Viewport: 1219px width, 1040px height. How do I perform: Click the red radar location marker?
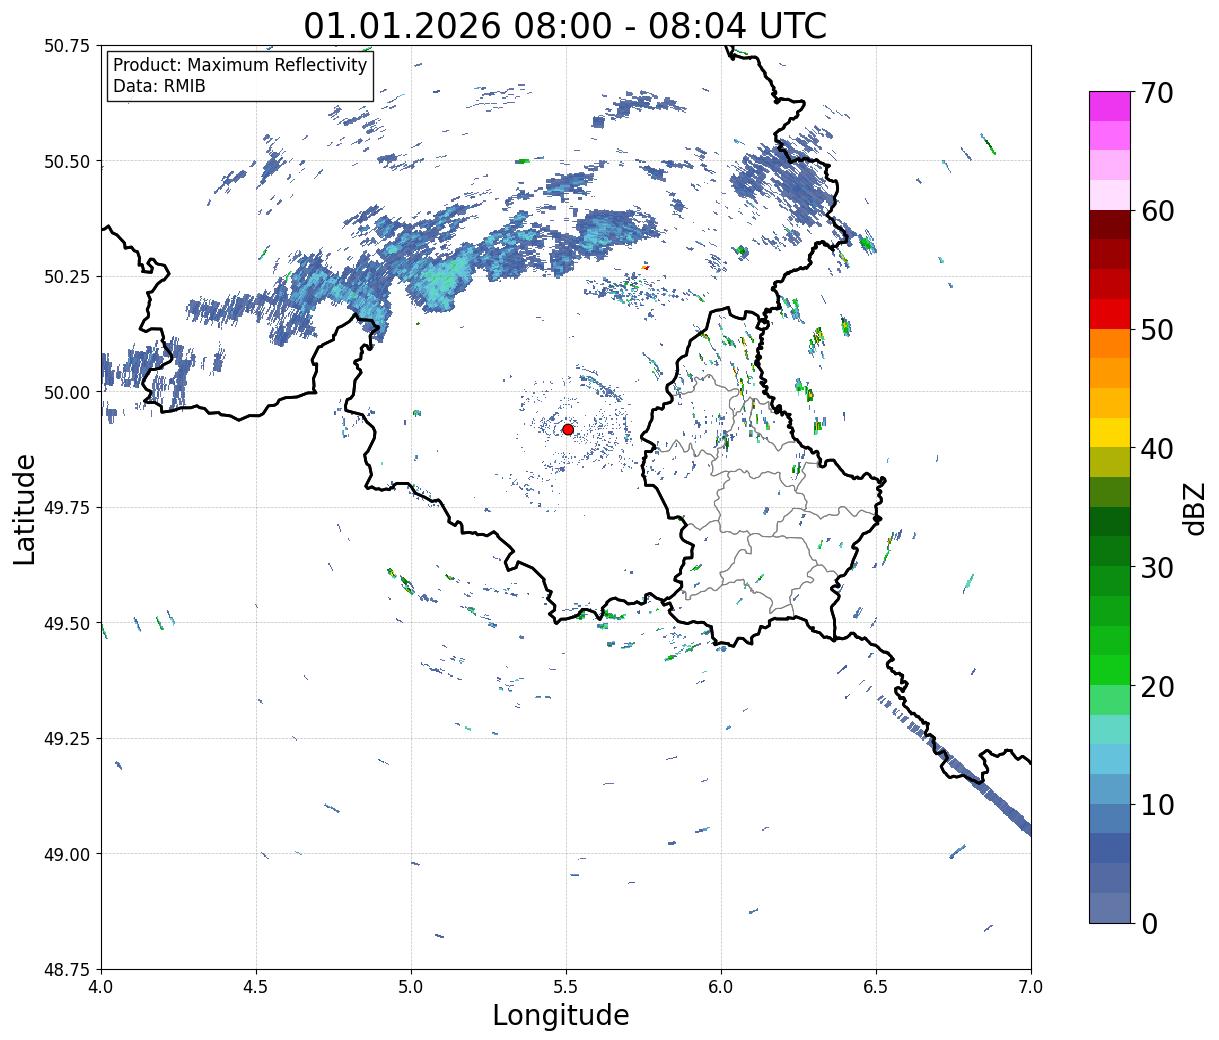pyautogui.click(x=567, y=429)
